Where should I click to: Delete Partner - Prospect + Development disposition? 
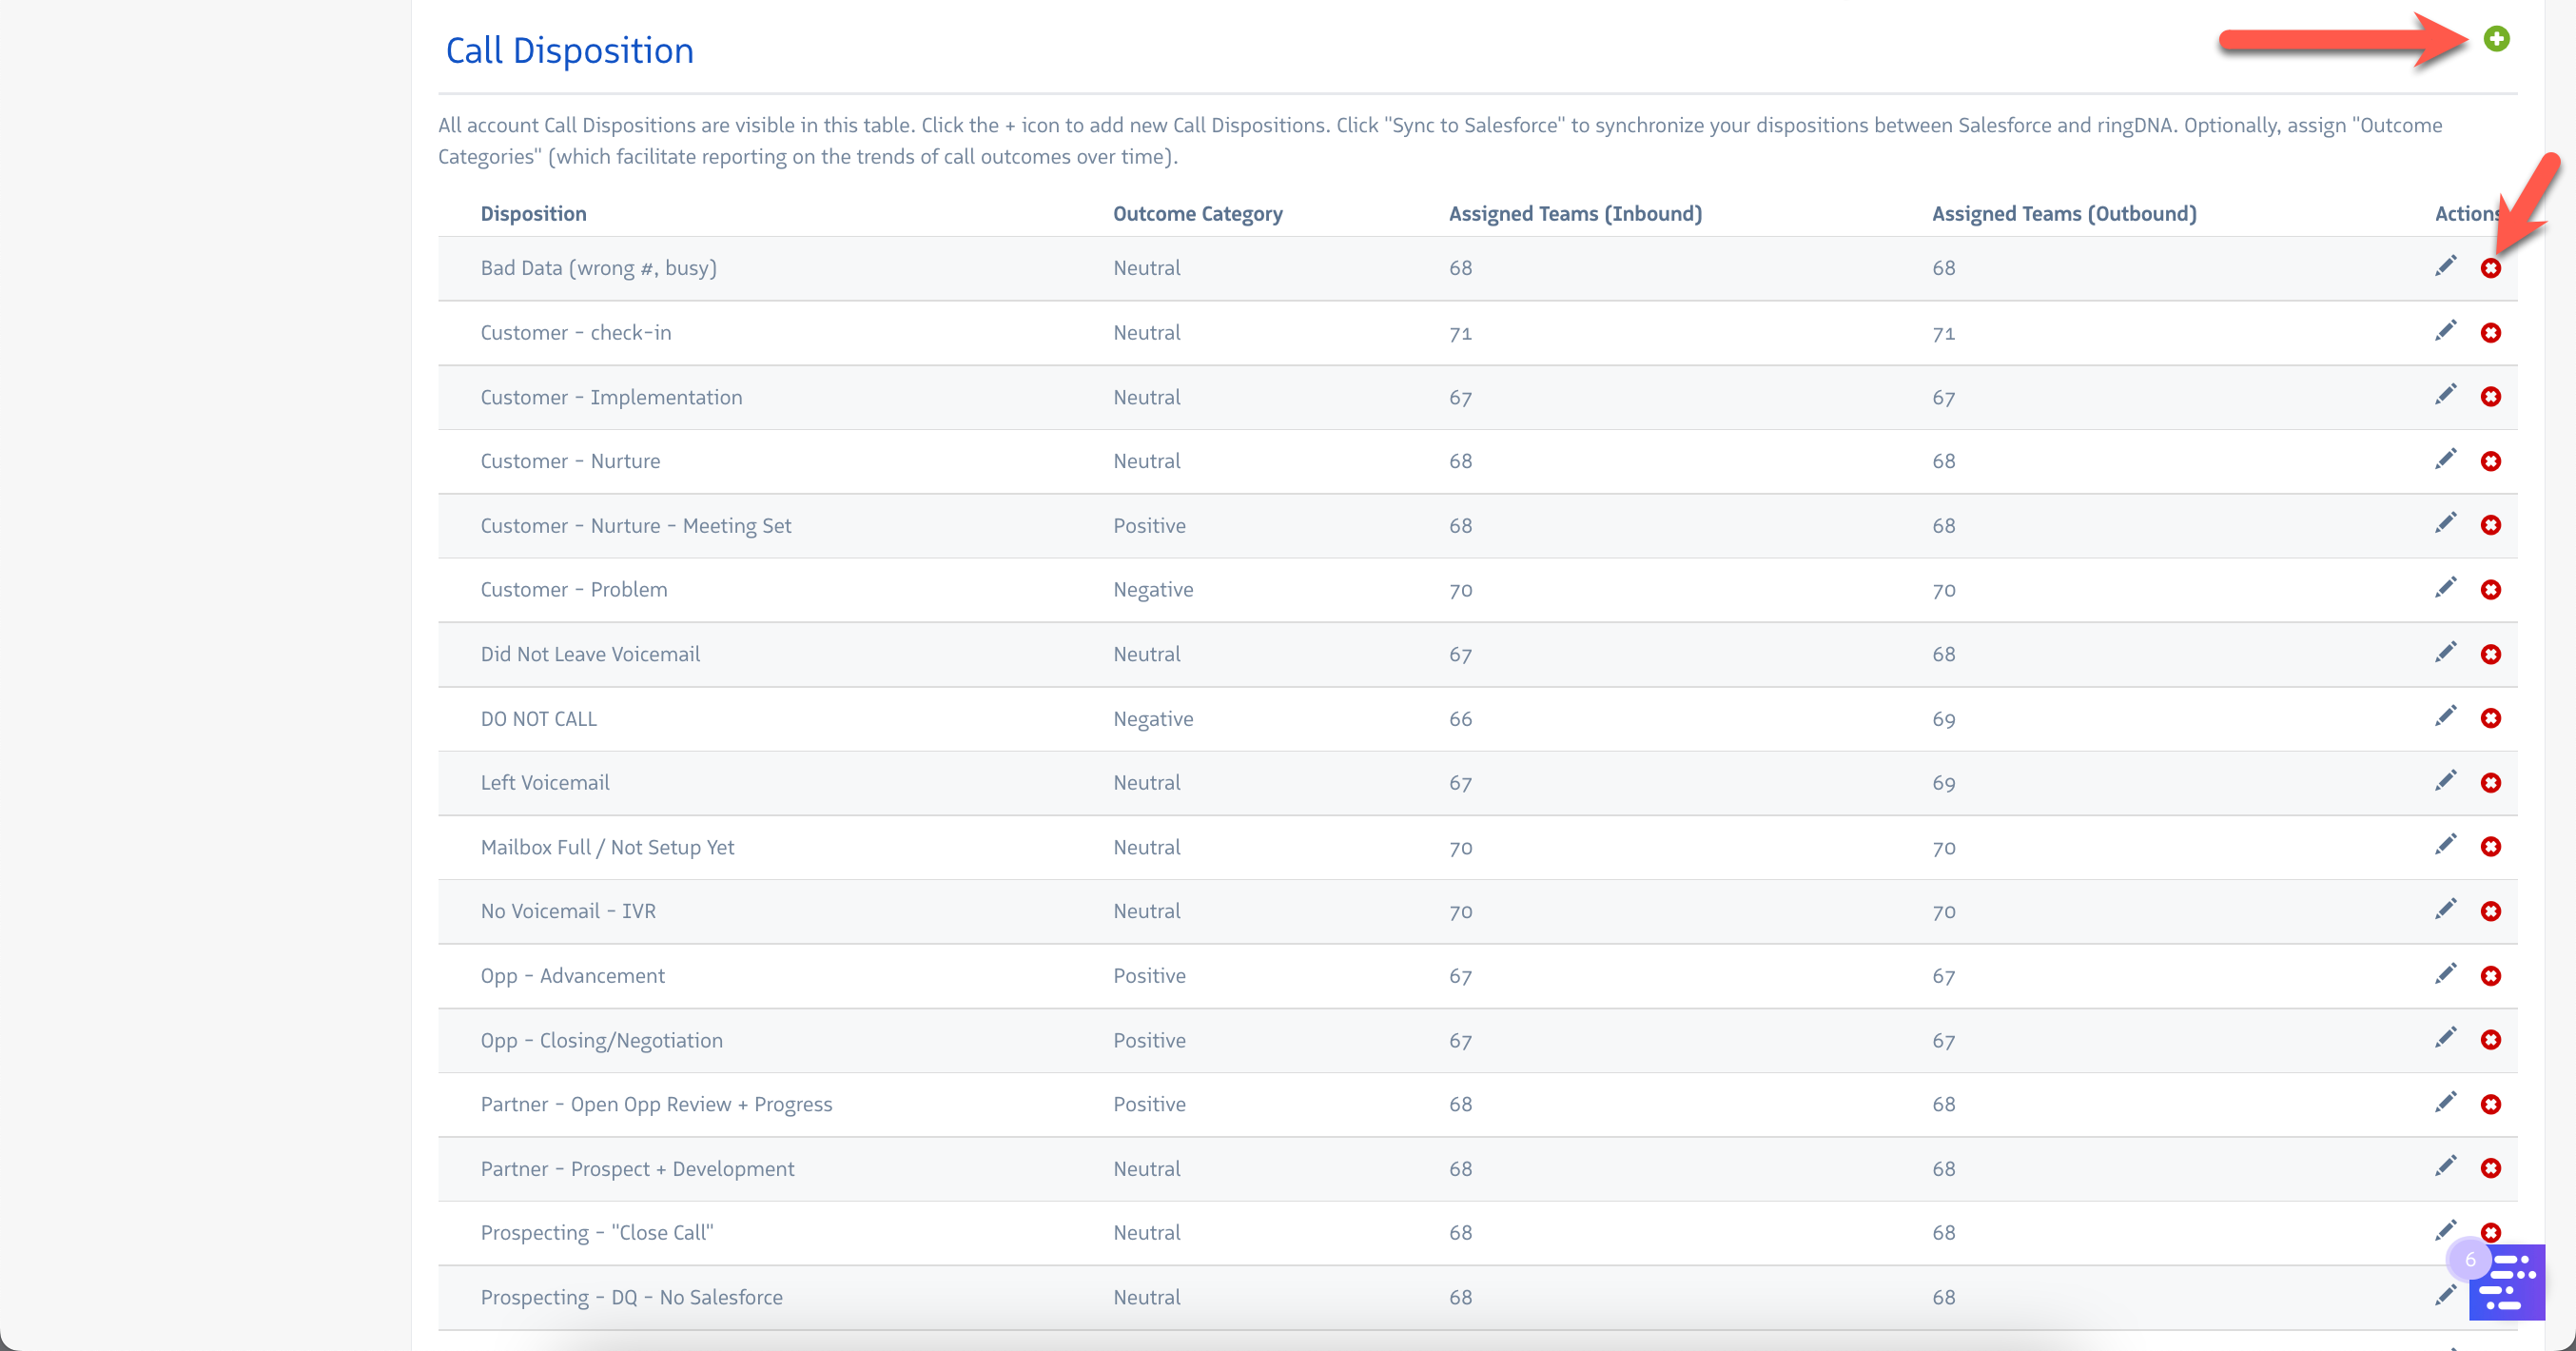pos(2490,1168)
